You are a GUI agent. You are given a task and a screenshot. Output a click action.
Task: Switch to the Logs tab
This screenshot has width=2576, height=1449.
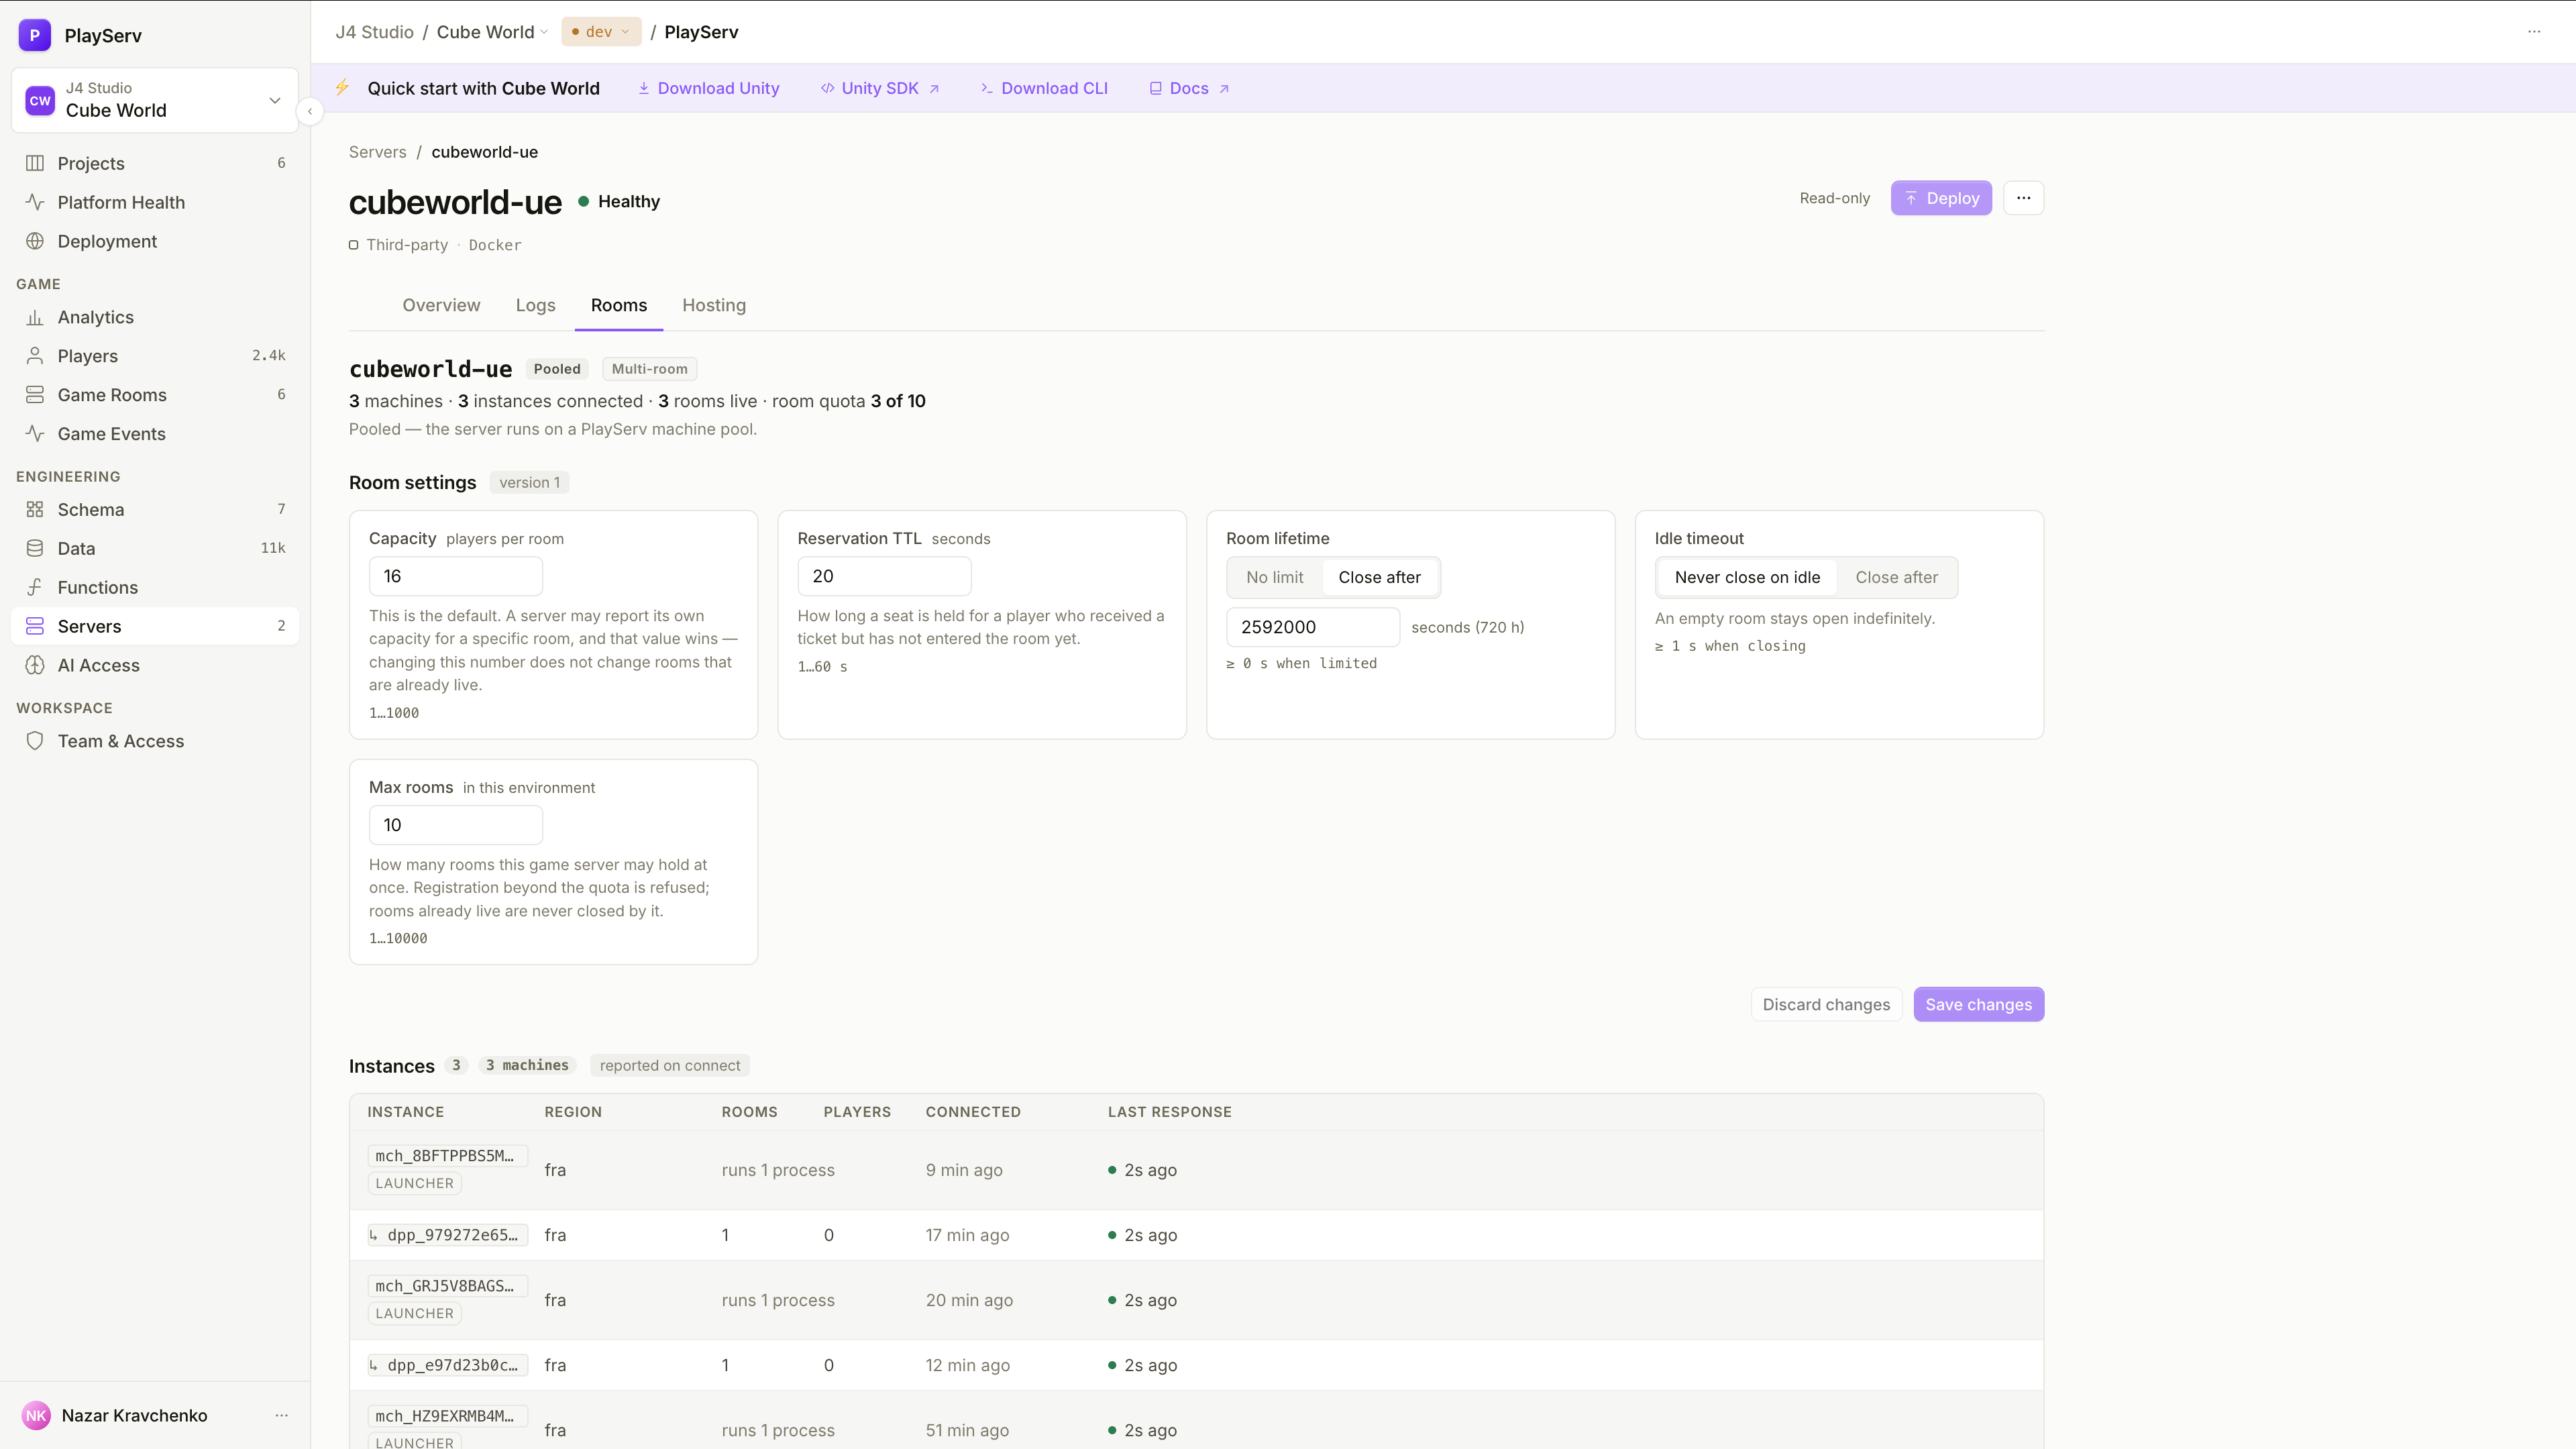(x=535, y=305)
